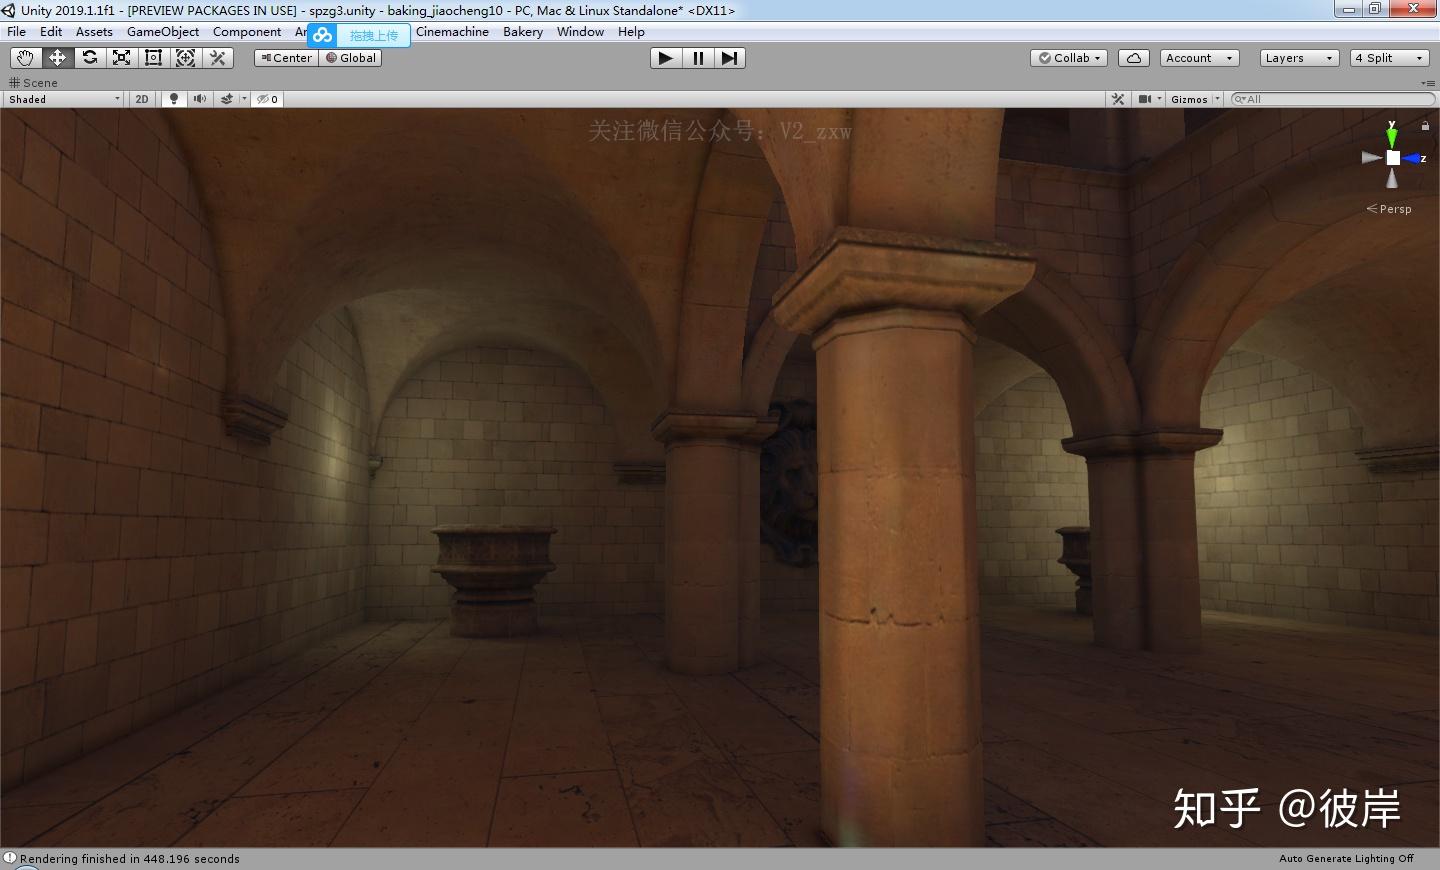The width and height of the screenshot is (1440, 870).
Task: Open the Unity Services cloud panel
Action: coord(1134,58)
